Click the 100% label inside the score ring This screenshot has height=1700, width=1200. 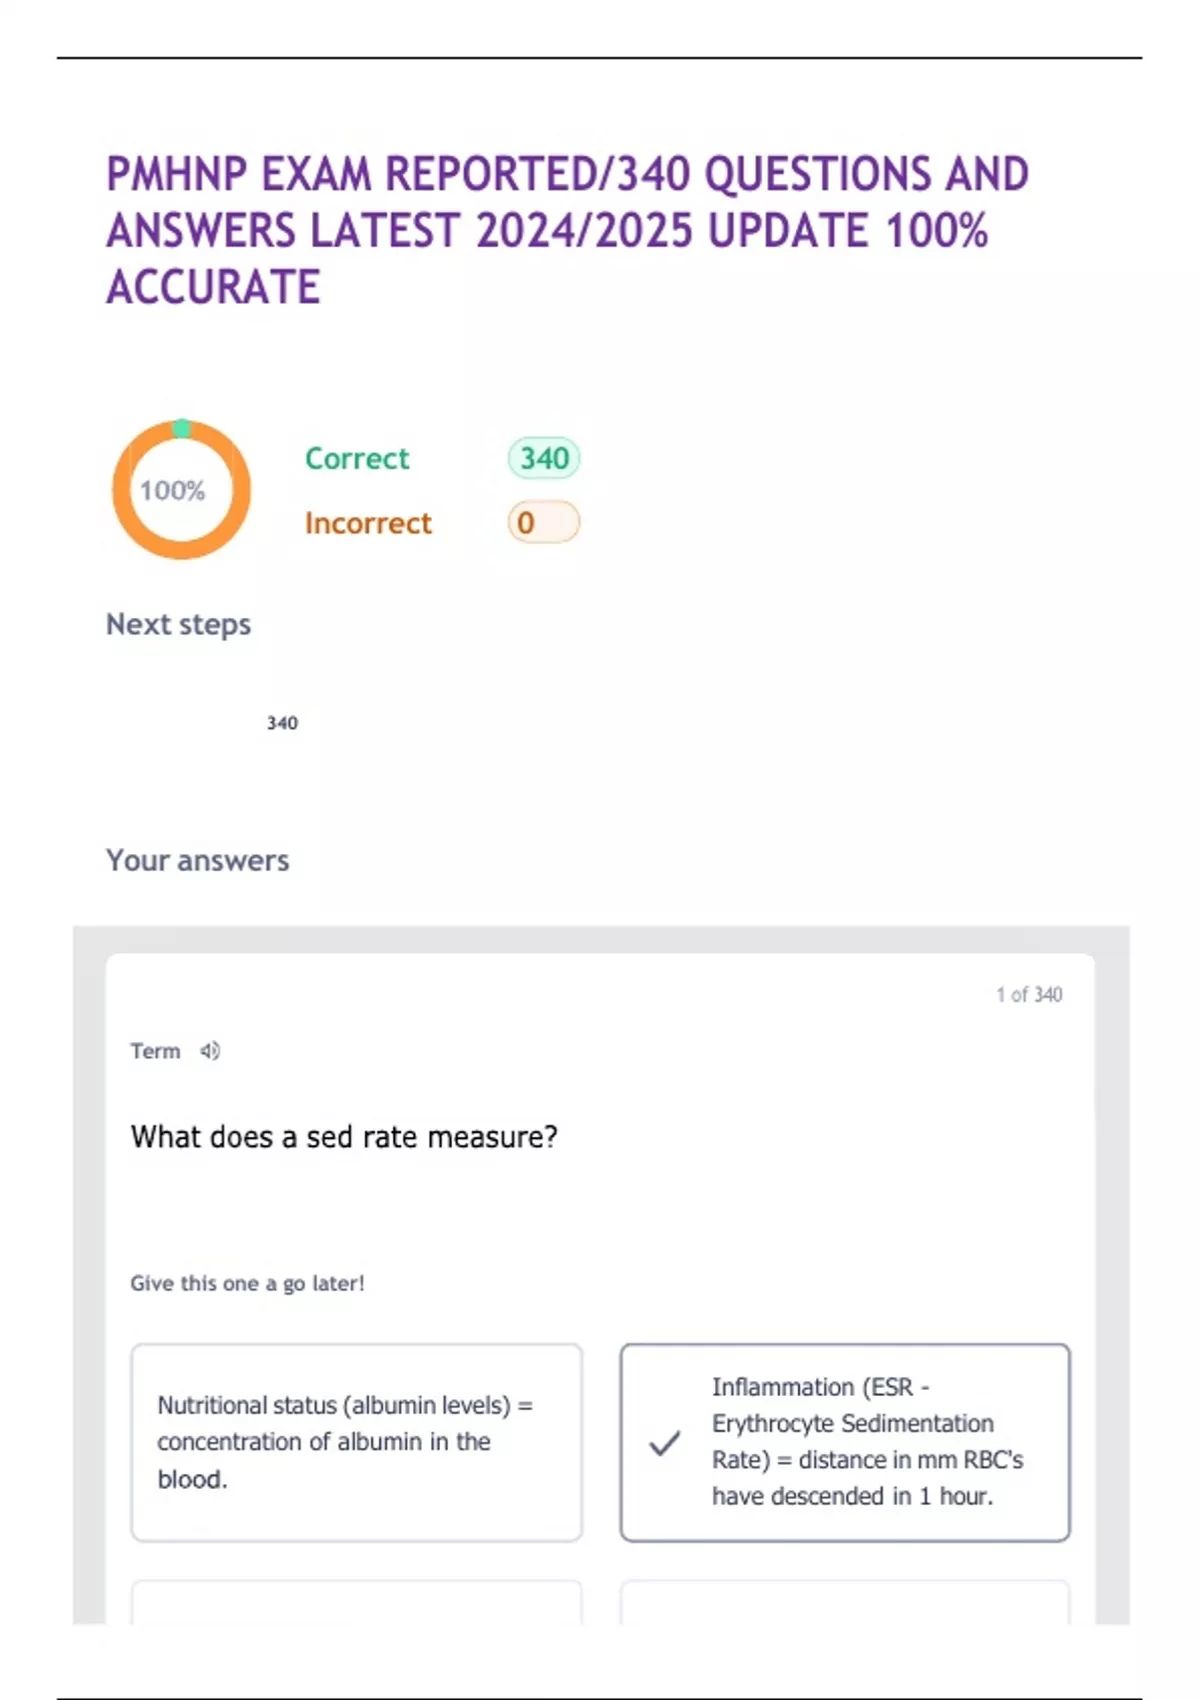[172, 491]
